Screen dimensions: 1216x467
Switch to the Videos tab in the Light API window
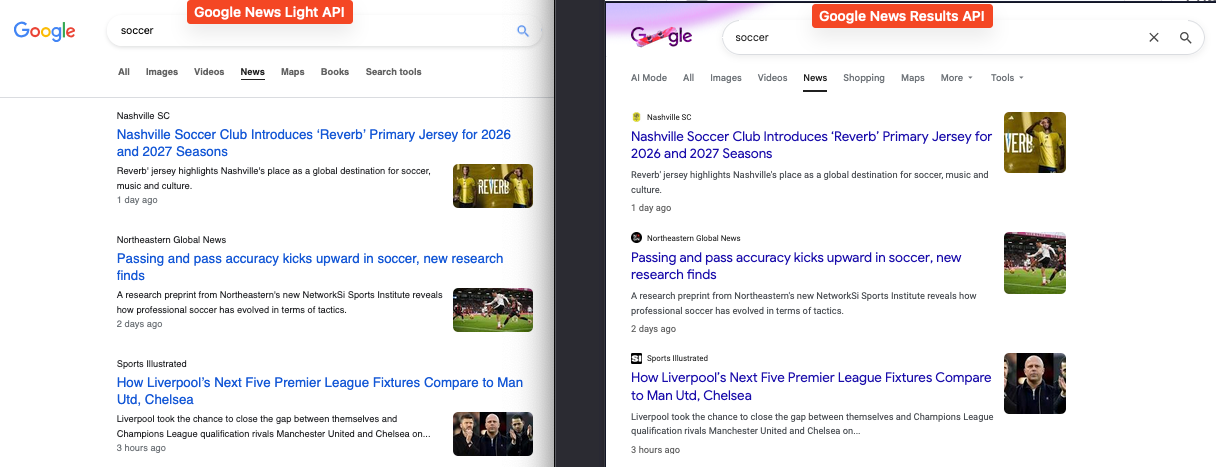click(209, 72)
